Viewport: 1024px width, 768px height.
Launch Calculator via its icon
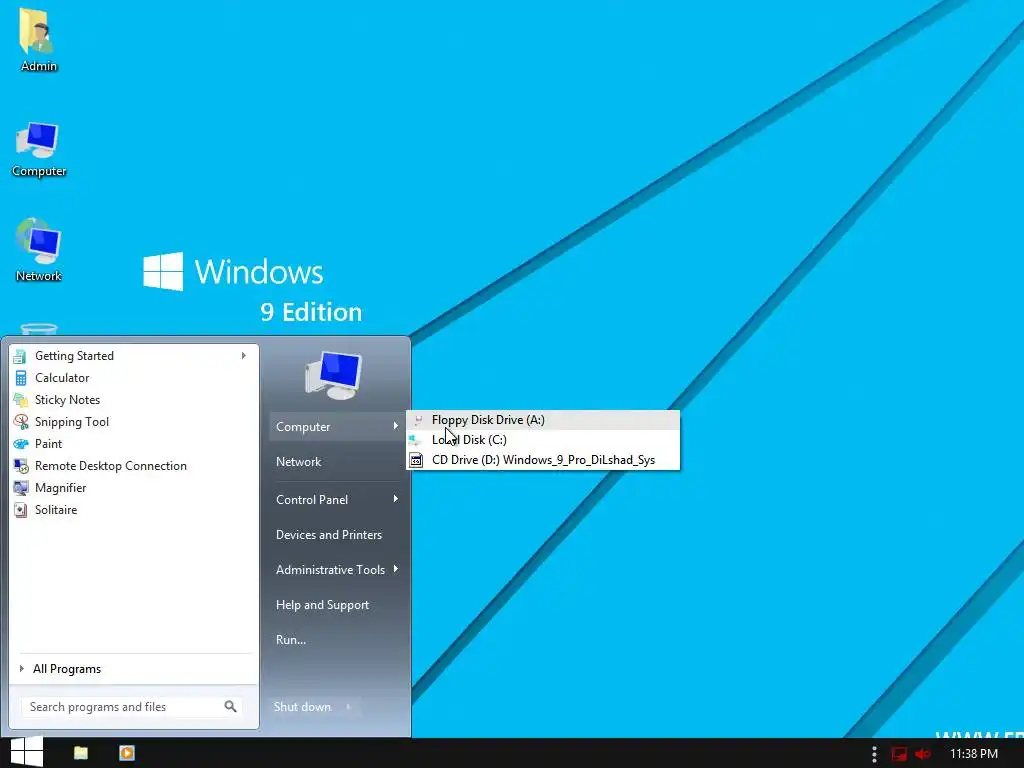pos(21,378)
